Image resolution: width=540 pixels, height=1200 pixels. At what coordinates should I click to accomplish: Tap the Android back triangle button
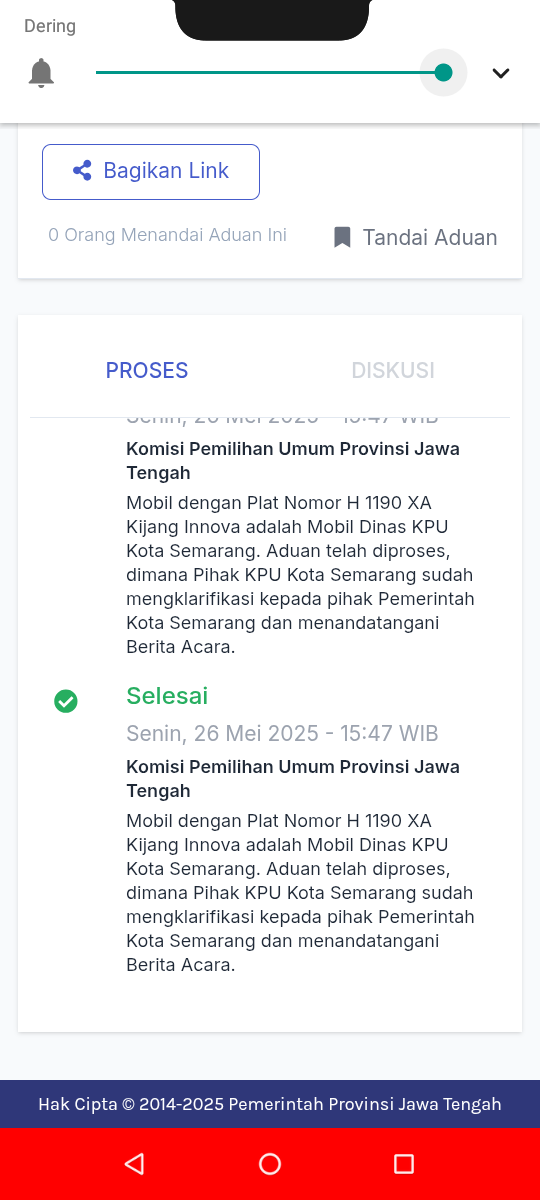point(134,1163)
